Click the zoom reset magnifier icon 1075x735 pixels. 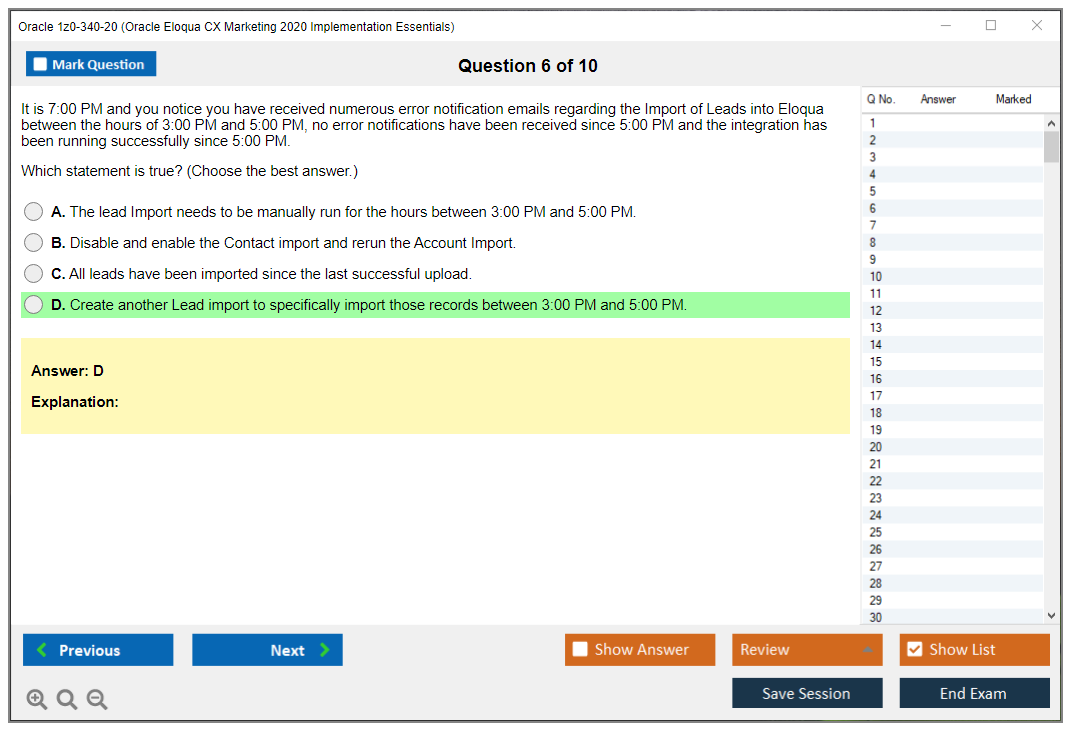click(x=67, y=700)
